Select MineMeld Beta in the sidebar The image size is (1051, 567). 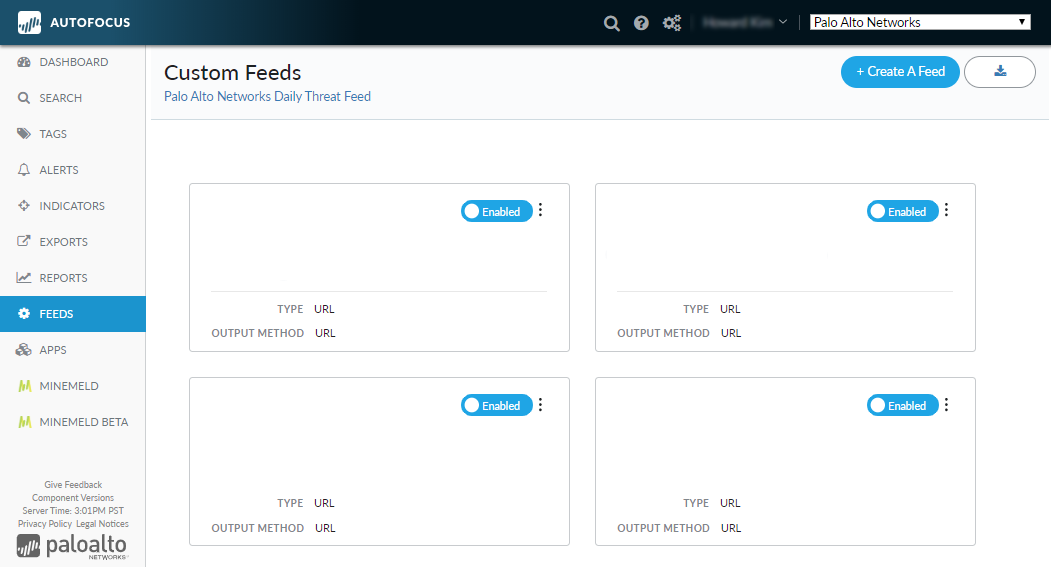point(83,422)
